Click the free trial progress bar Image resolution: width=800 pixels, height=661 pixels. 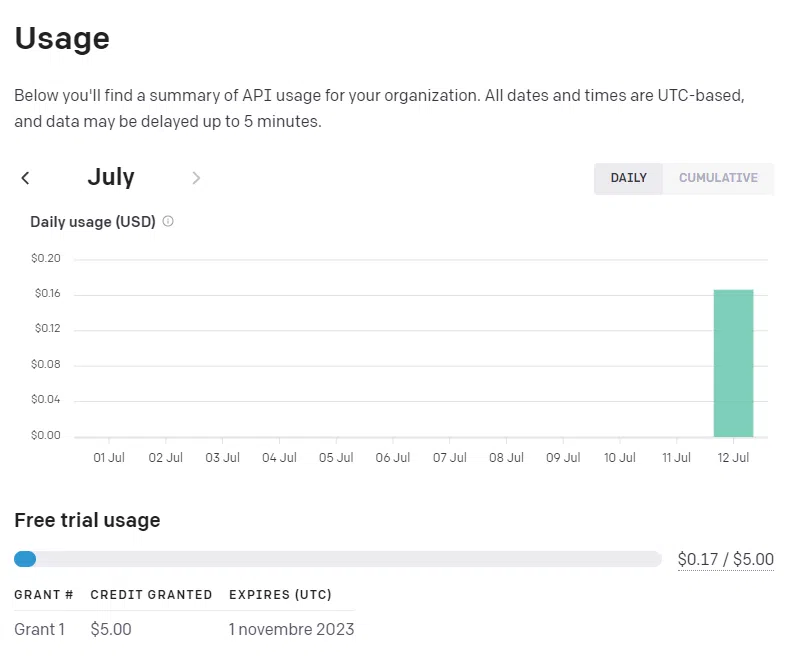pos(340,558)
